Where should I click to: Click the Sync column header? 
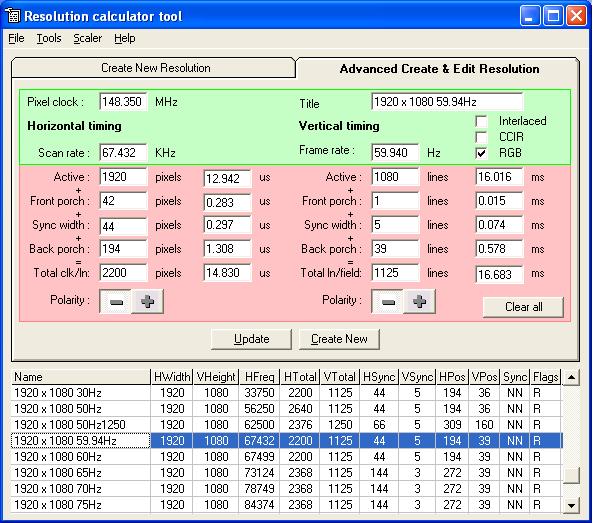pos(515,377)
